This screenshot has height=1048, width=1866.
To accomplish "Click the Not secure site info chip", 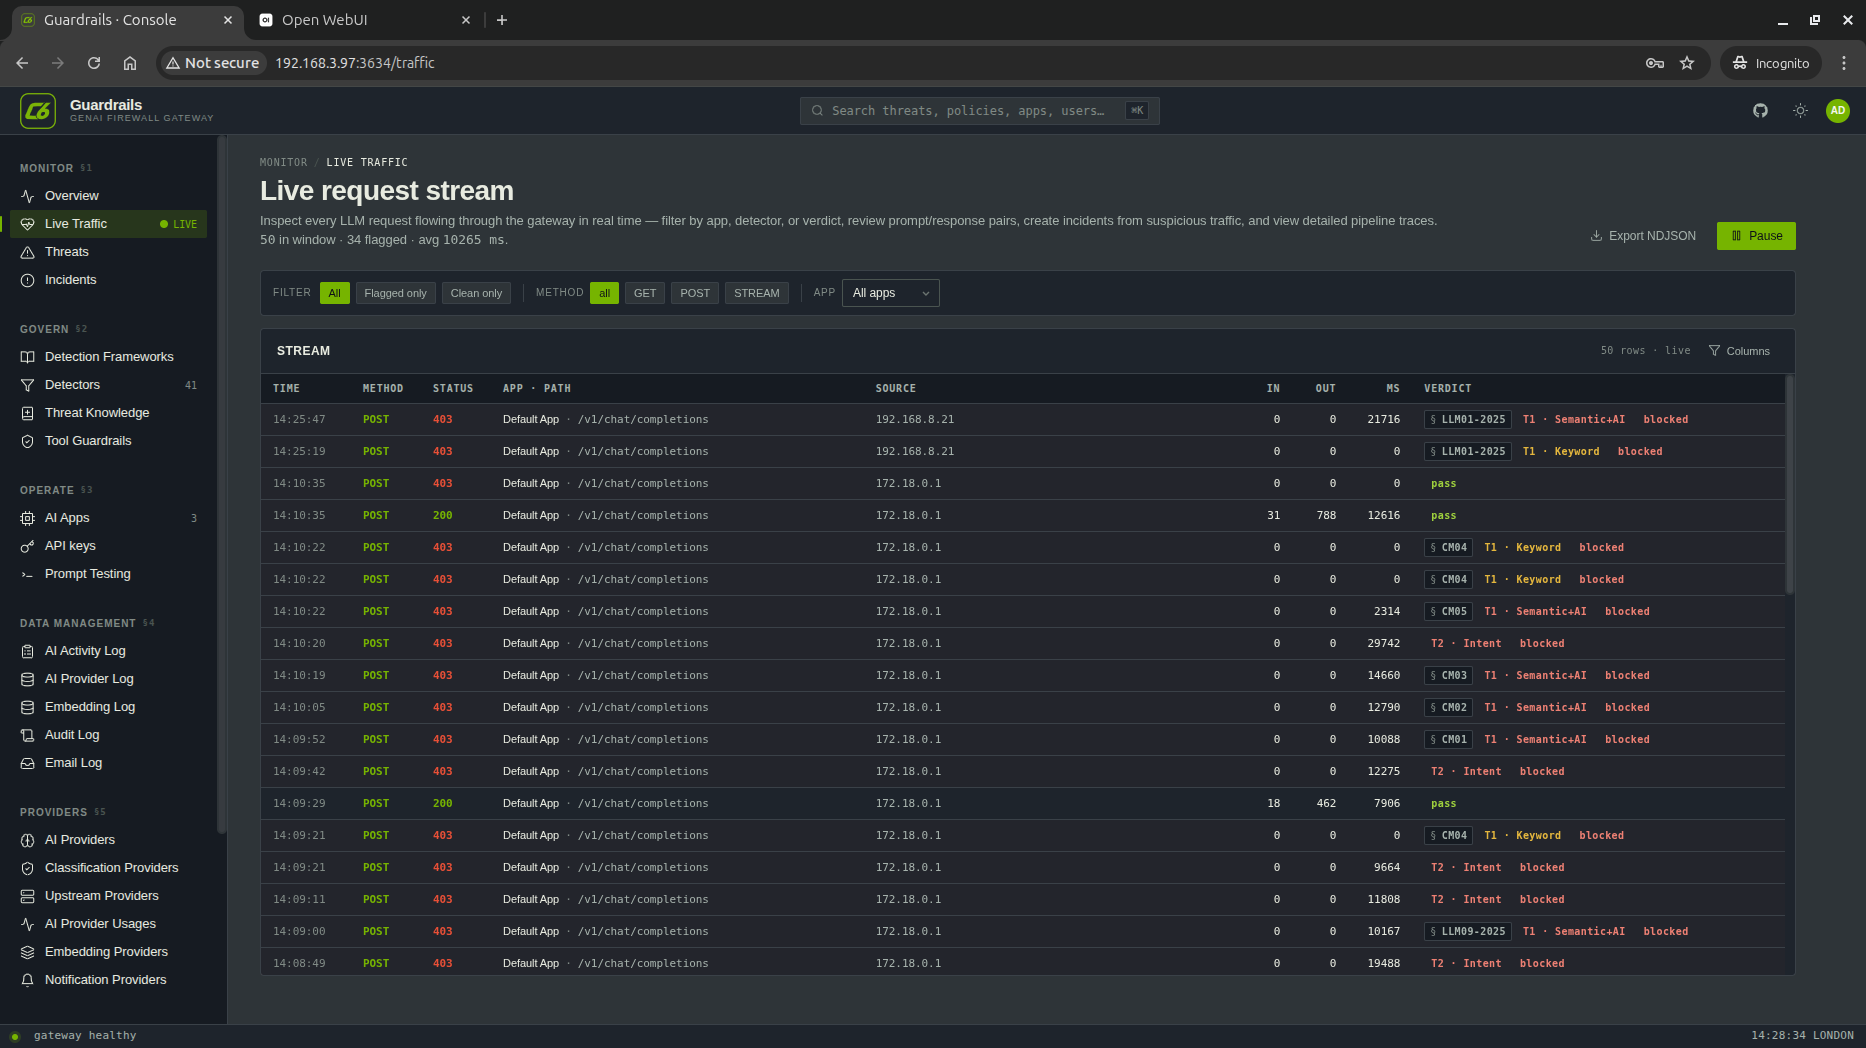I will pyautogui.click(x=213, y=63).
